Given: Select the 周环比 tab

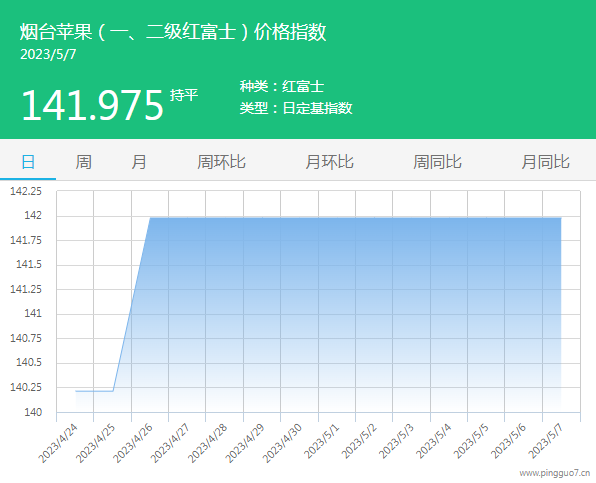Looking at the screenshot, I should coord(221,162).
